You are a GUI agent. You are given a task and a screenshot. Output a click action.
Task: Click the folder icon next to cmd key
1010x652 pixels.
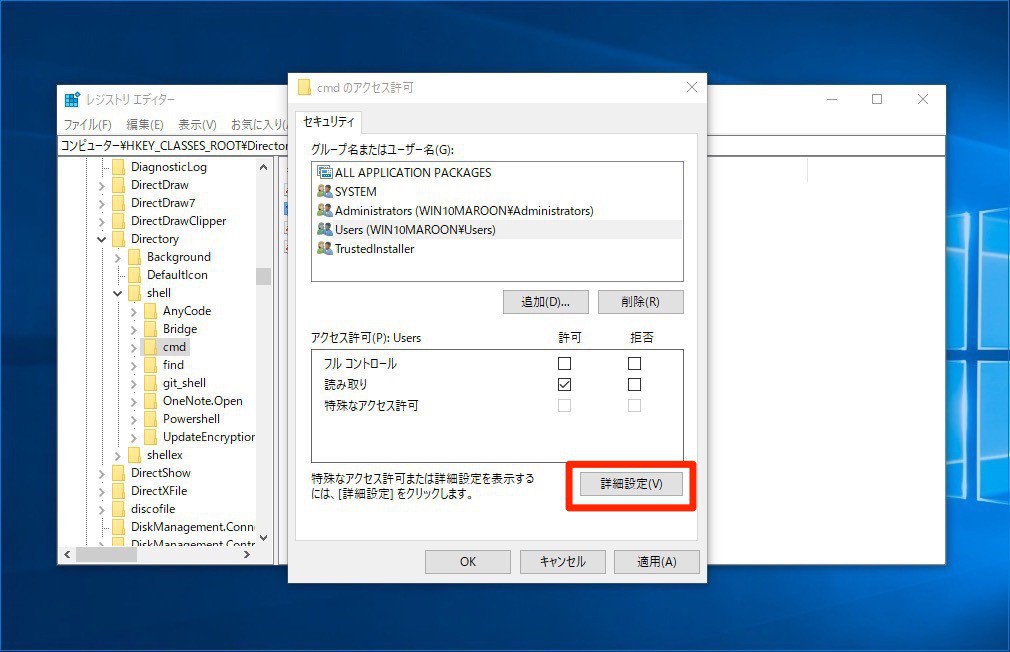click(x=151, y=347)
